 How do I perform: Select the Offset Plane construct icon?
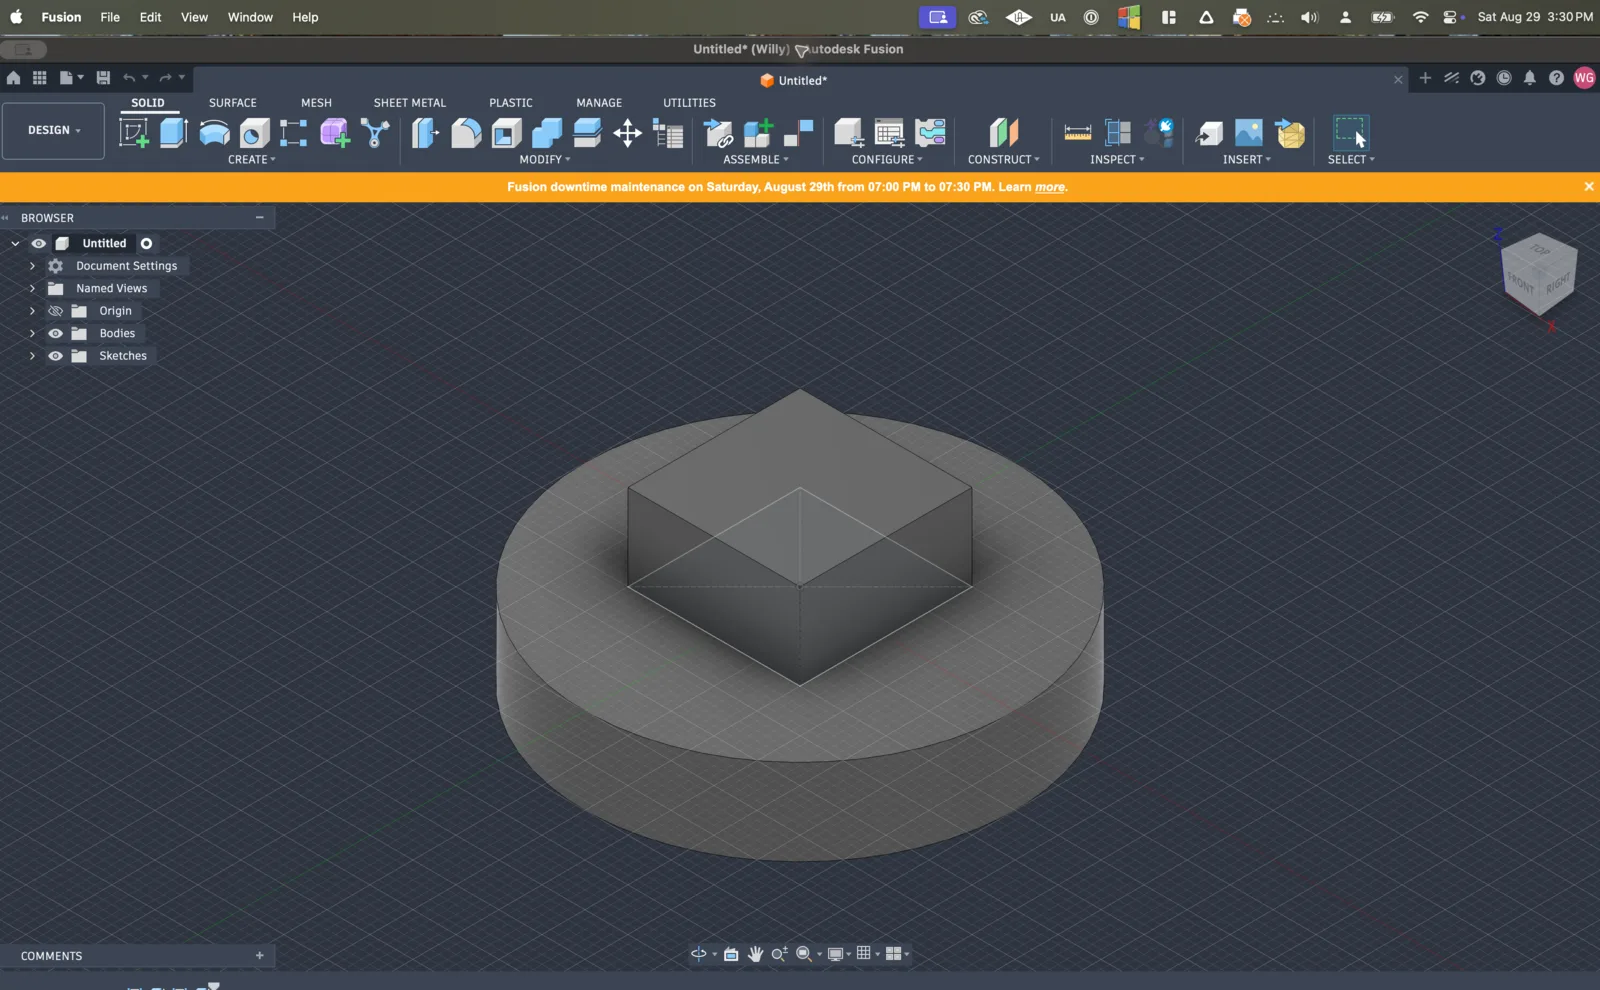tap(1004, 132)
